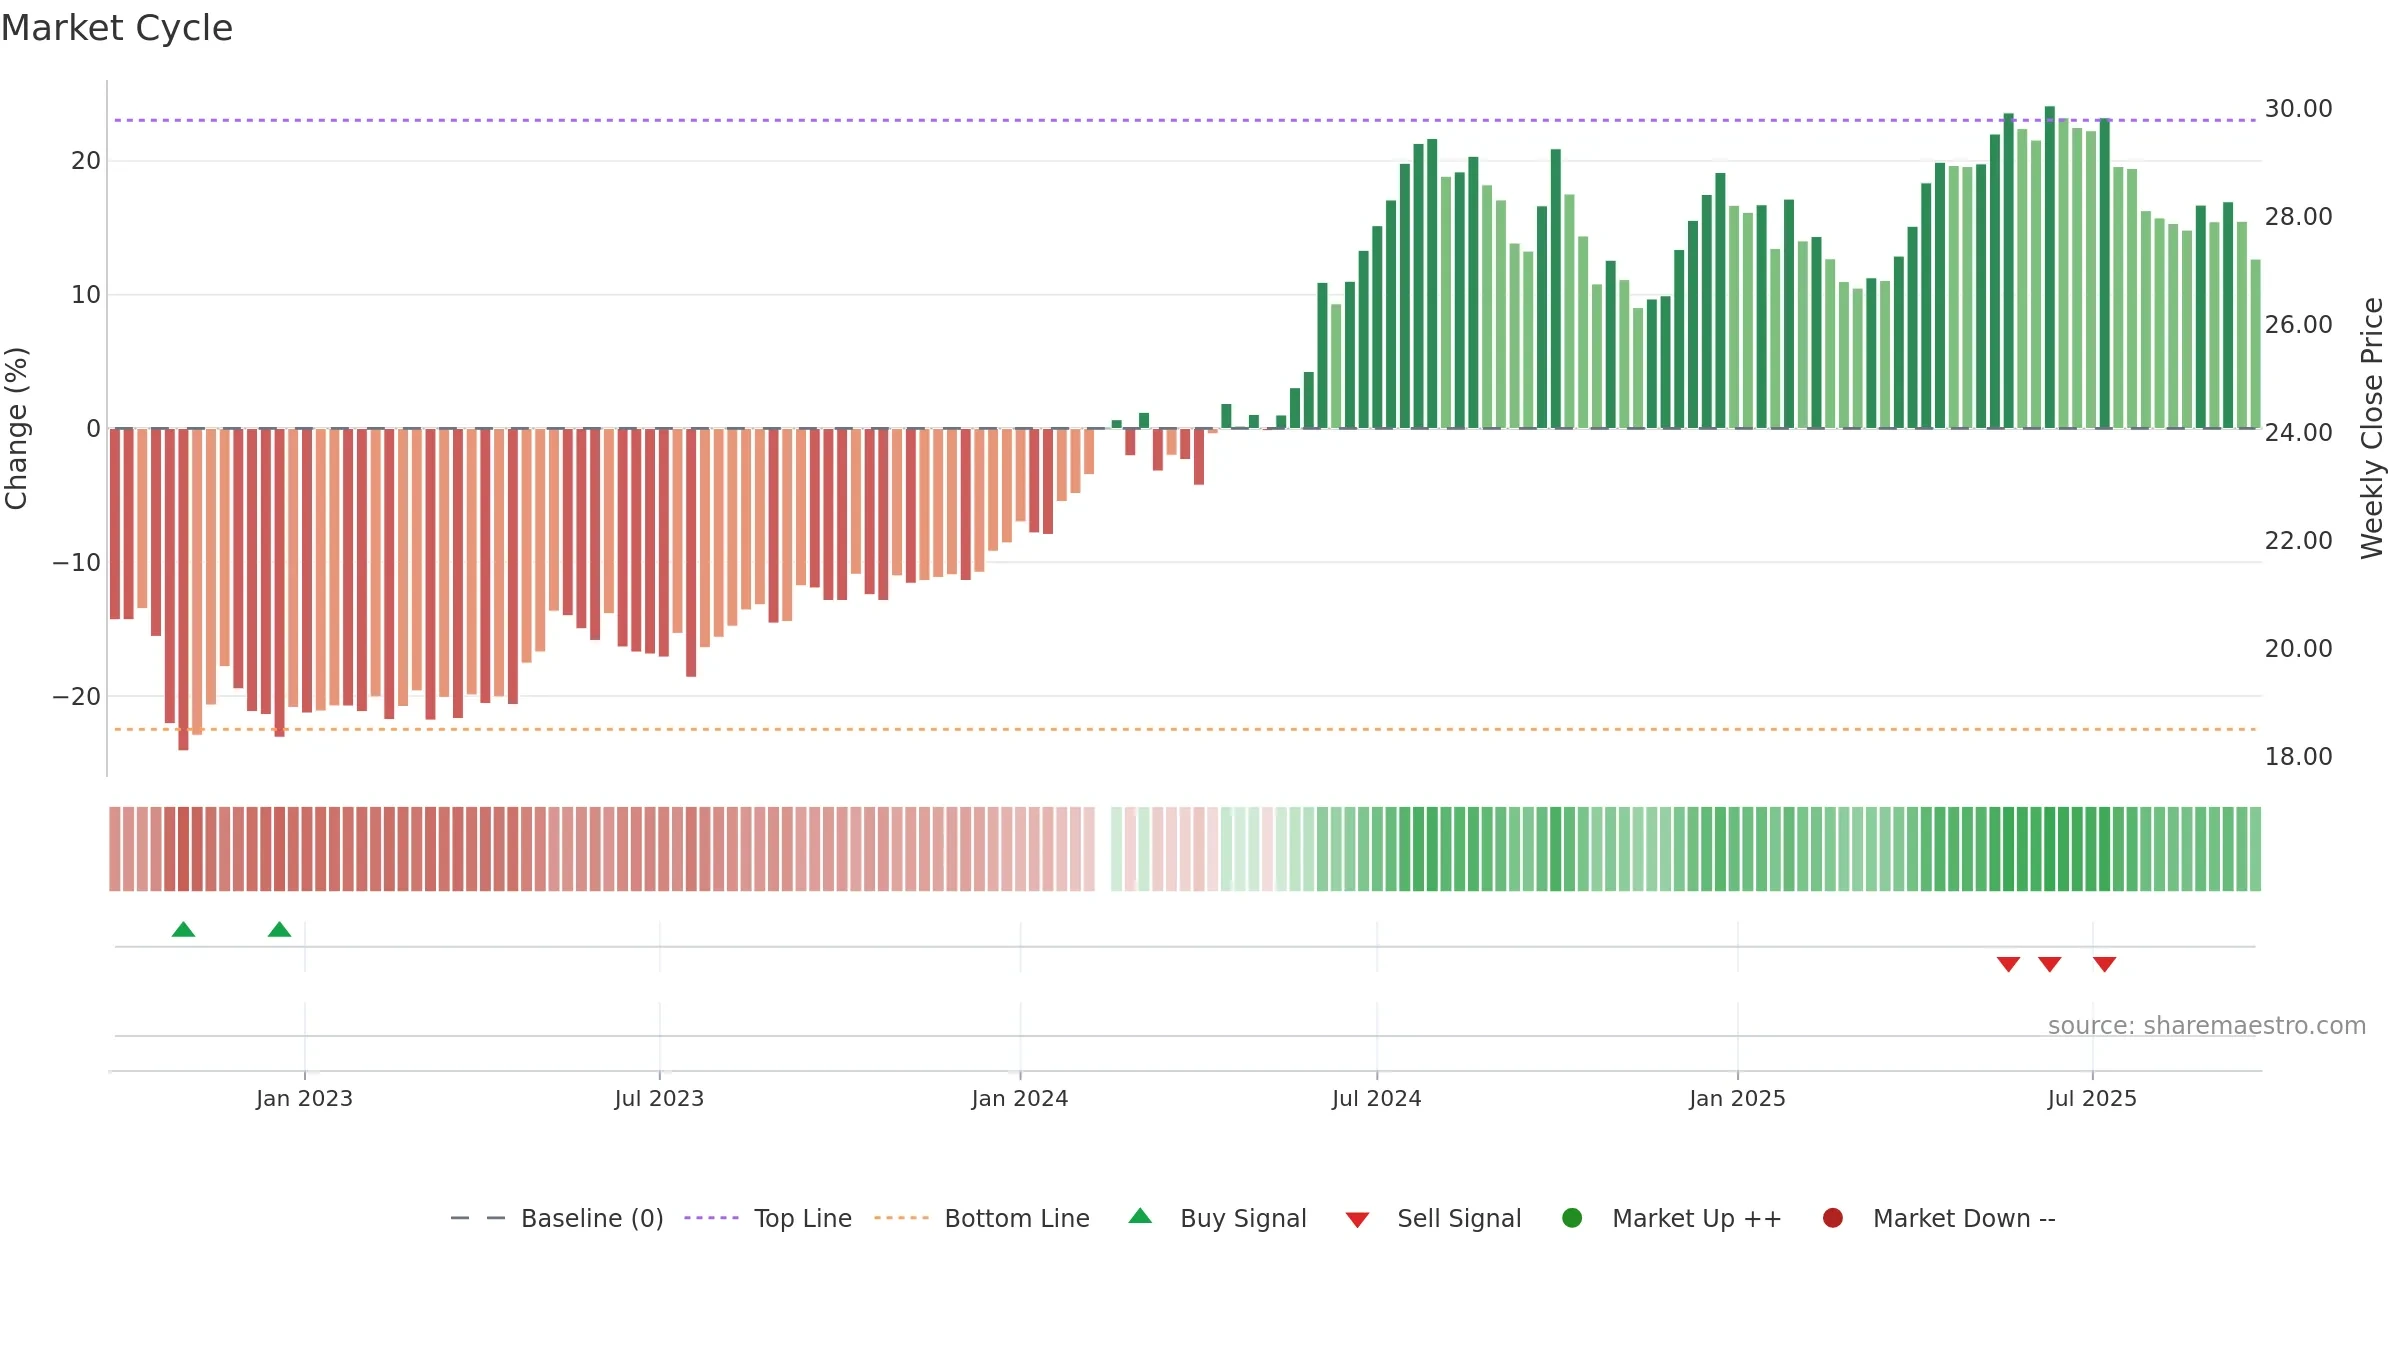Toggle the Market Up ++ legend entry
Image resolution: width=2400 pixels, height=1350 pixels.
(1671, 1218)
